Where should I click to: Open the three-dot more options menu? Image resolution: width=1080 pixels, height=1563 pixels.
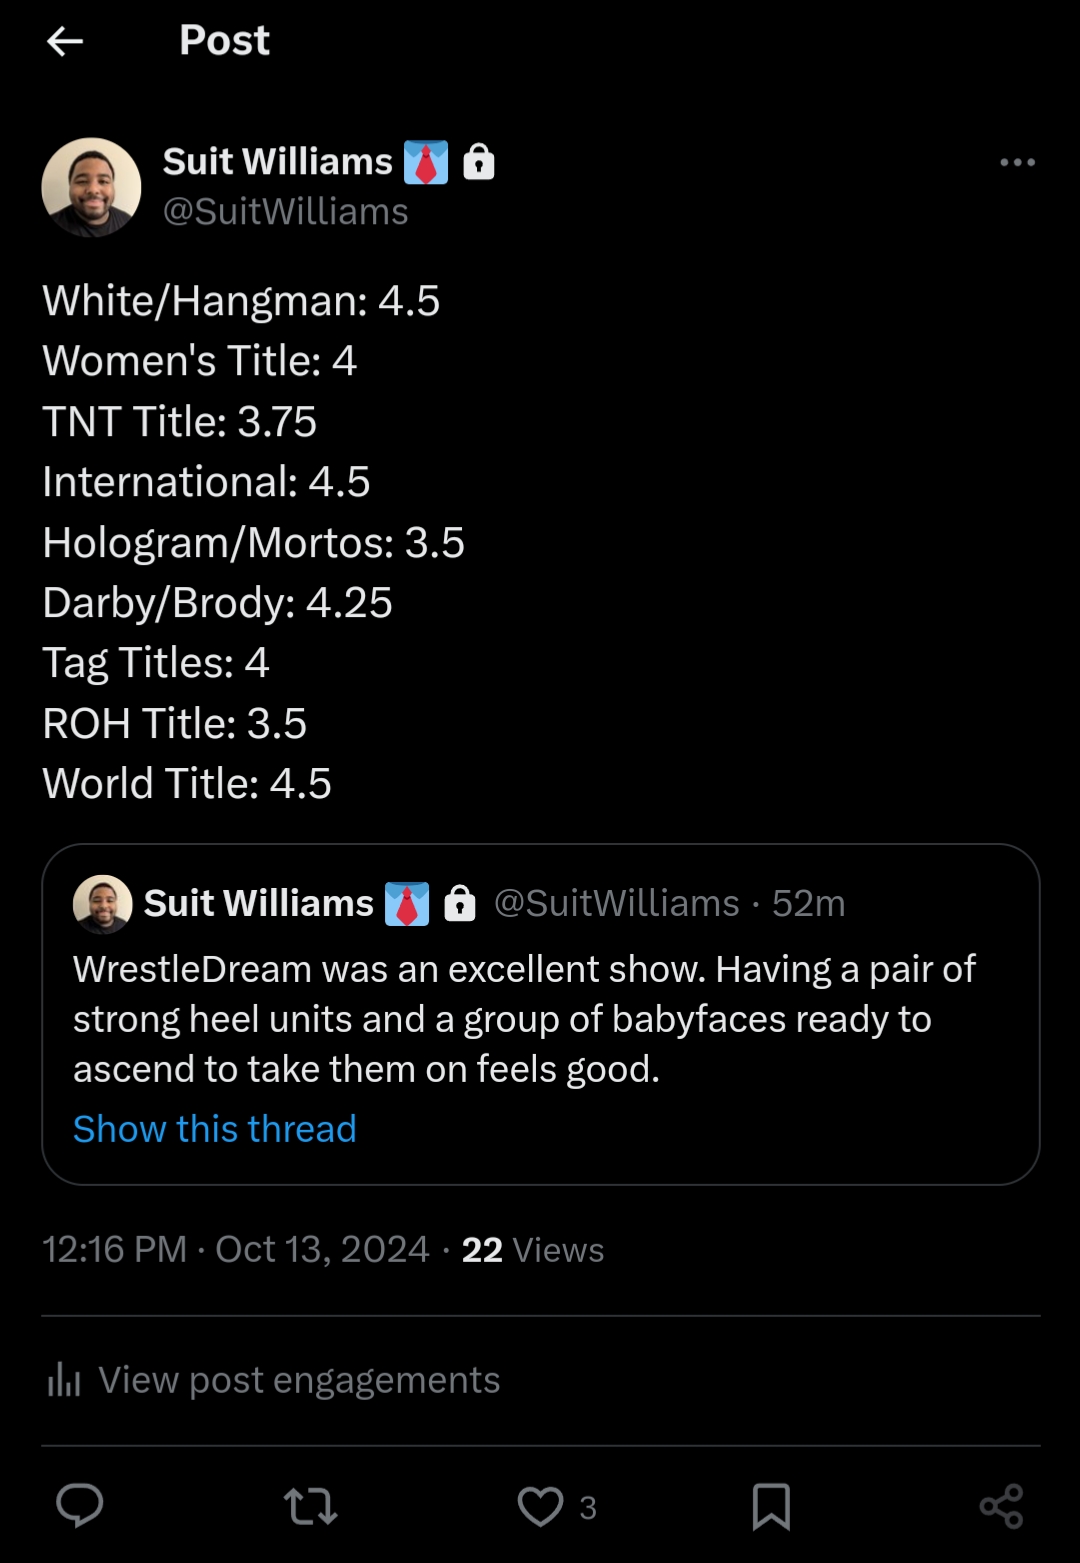pyautogui.click(x=1017, y=162)
